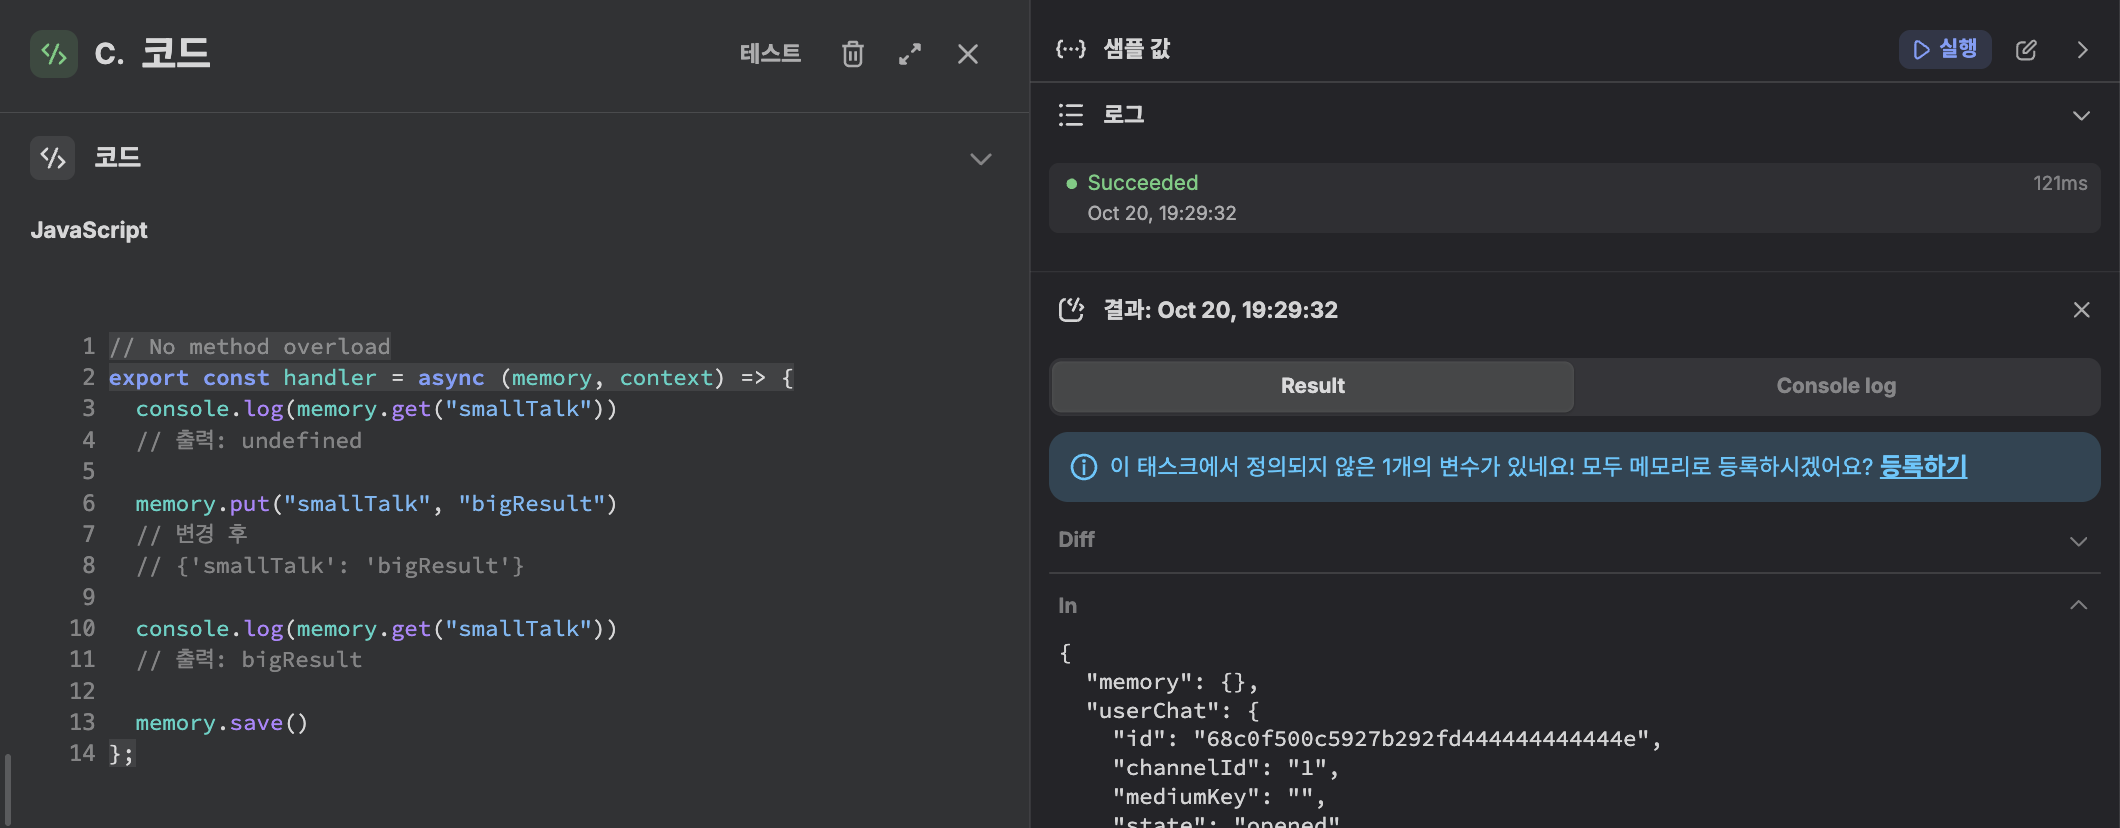Collapse the In section
Screen dimensions: 2120x828
coord(2078,605)
